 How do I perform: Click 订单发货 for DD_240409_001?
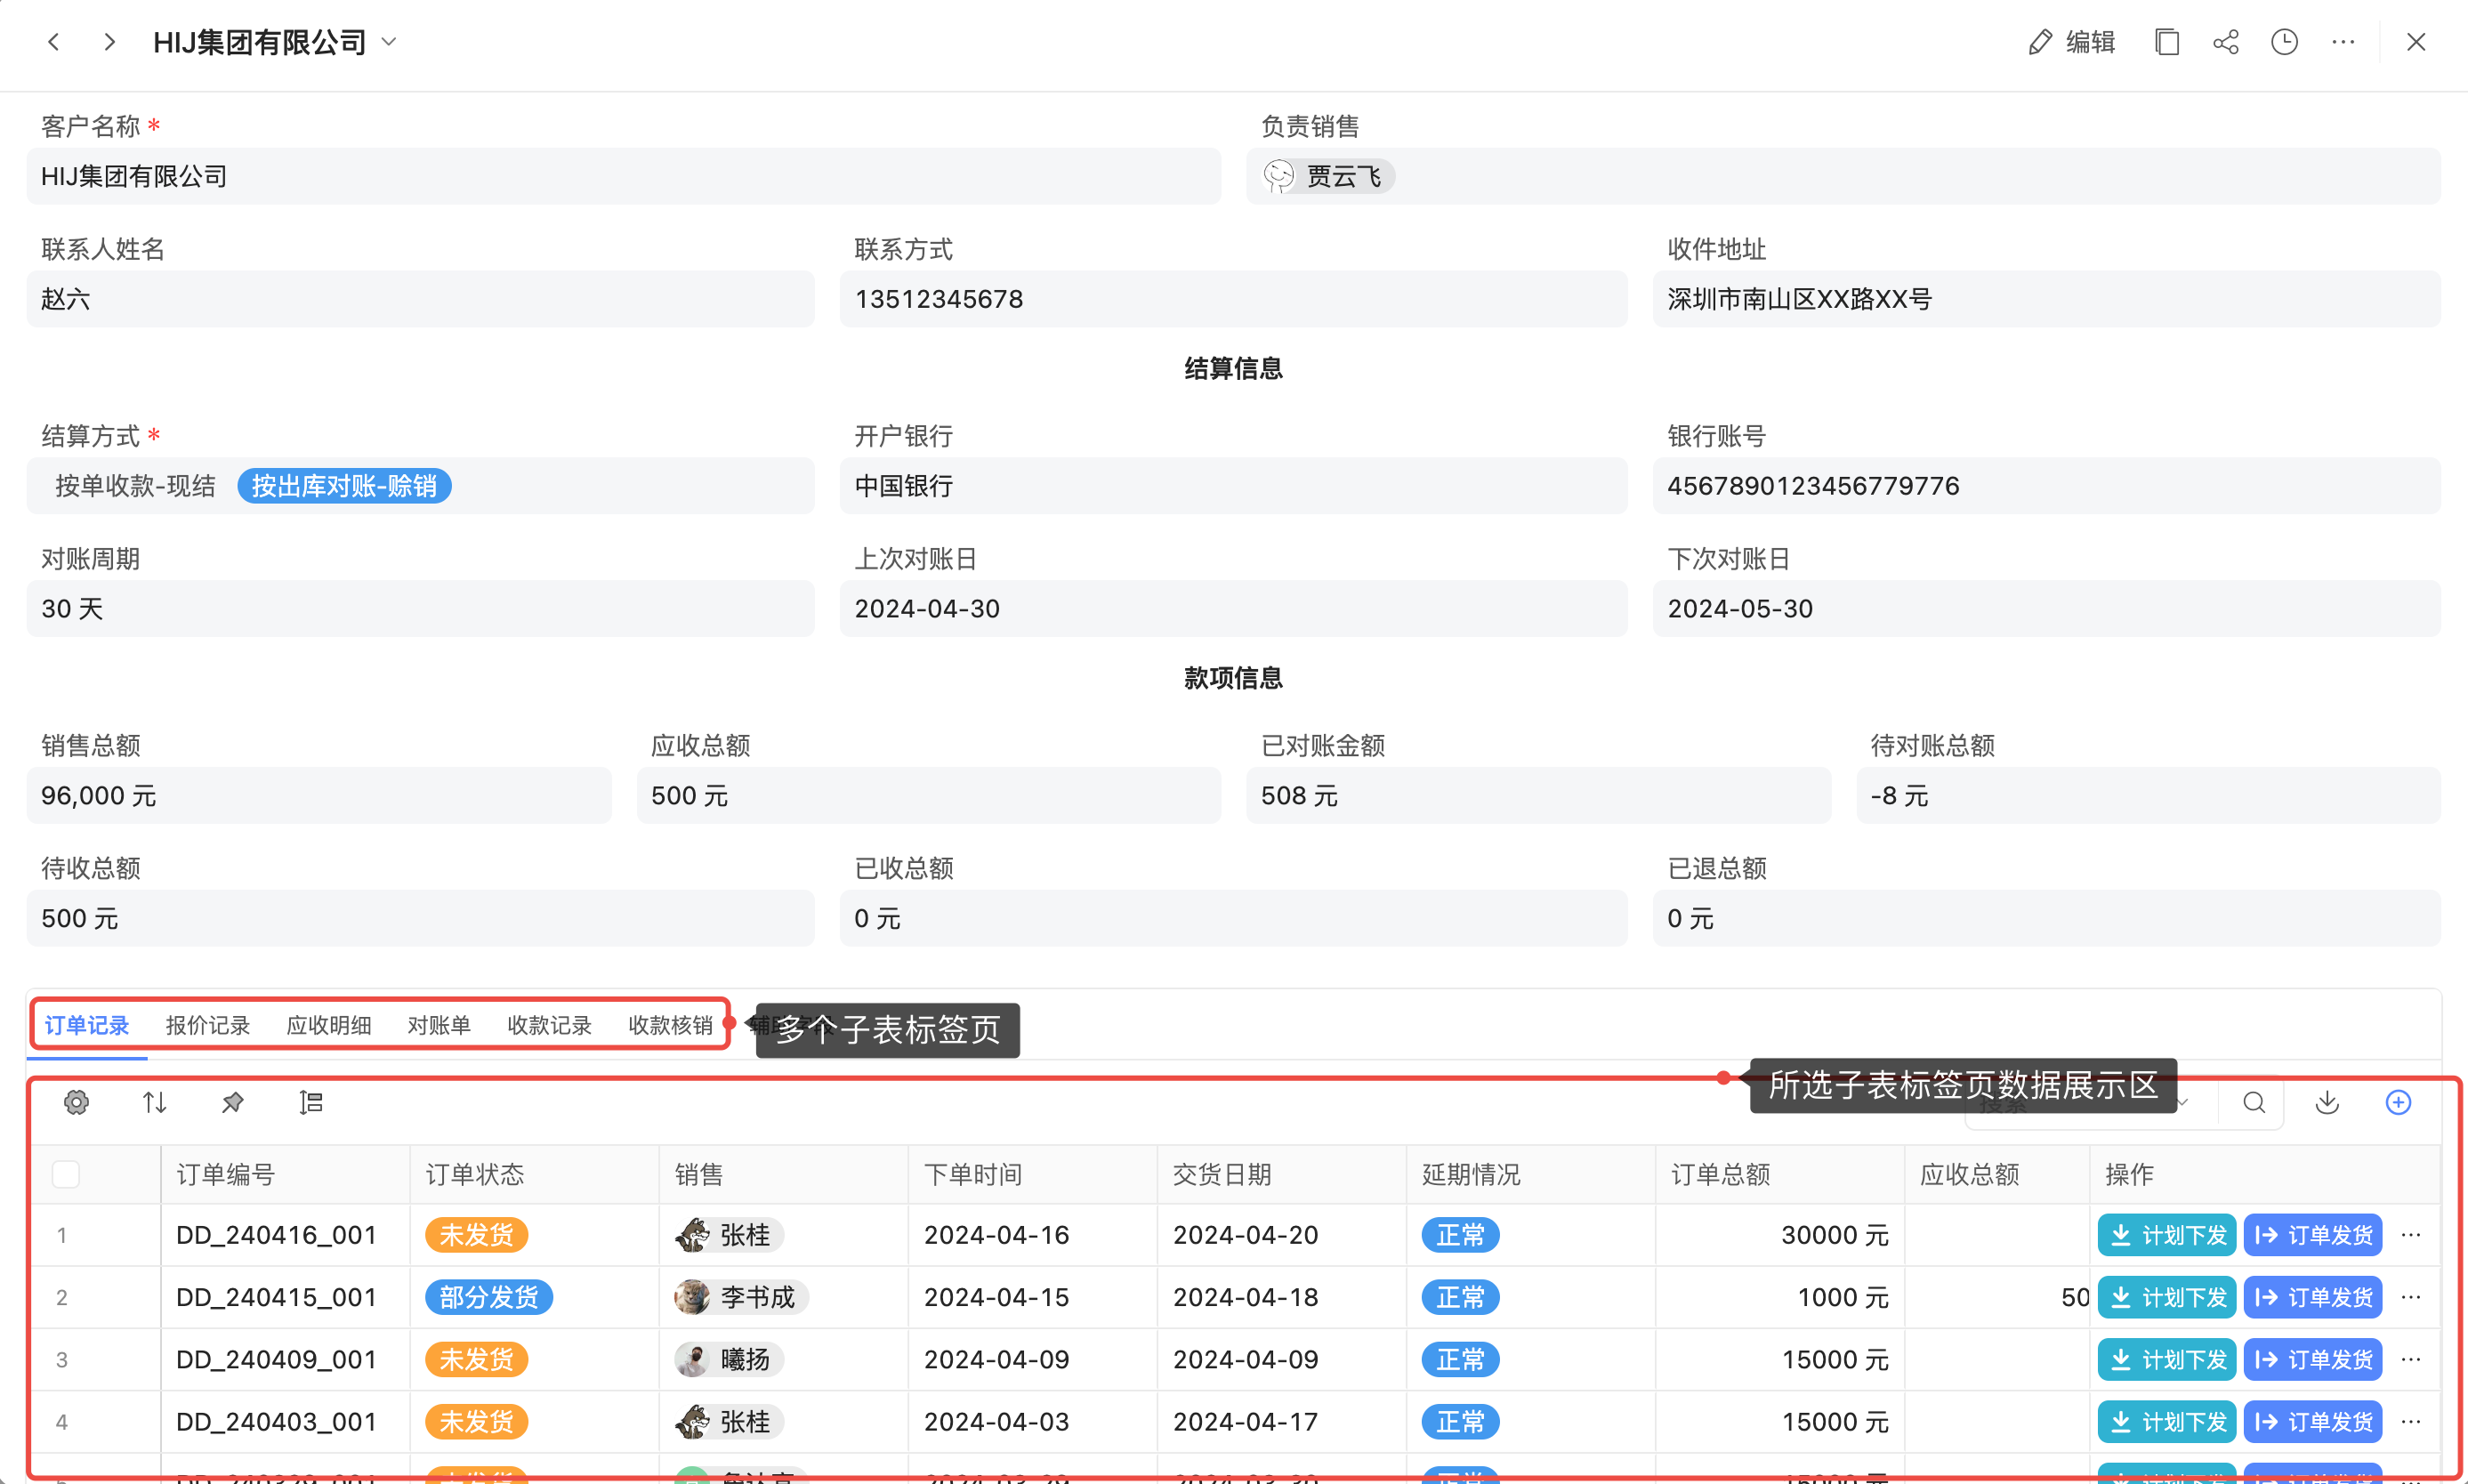[2313, 1359]
